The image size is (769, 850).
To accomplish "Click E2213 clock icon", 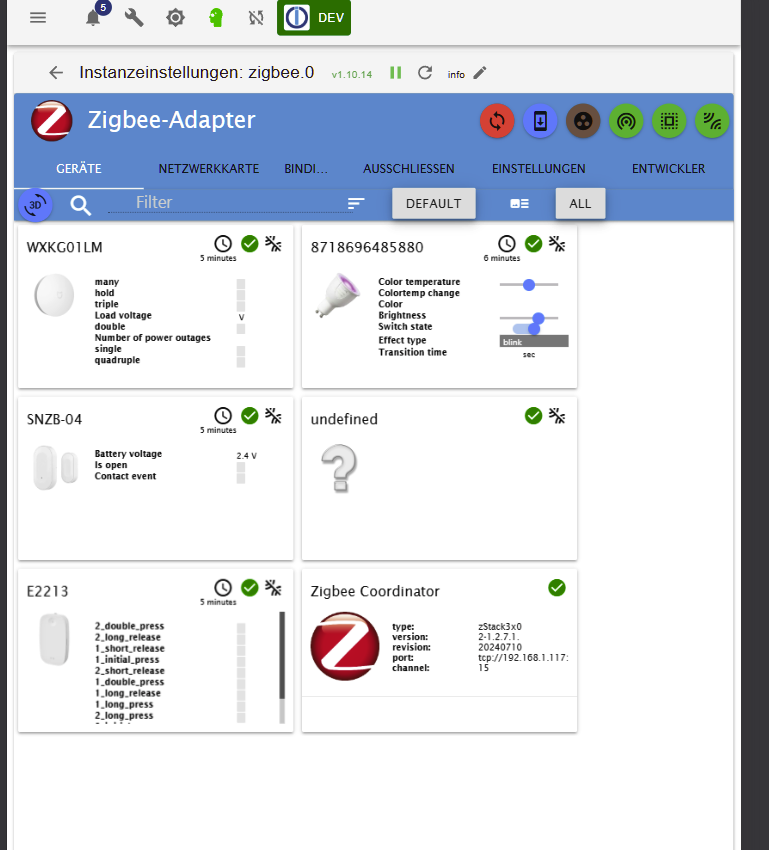I will click(x=223, y=588).
